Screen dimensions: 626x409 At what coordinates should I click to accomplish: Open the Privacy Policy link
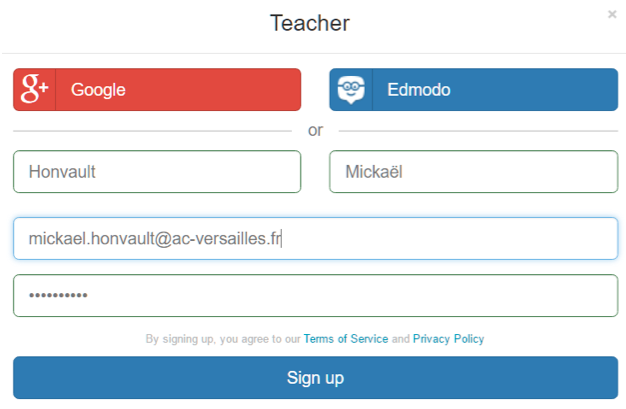[x=448, y=339]
